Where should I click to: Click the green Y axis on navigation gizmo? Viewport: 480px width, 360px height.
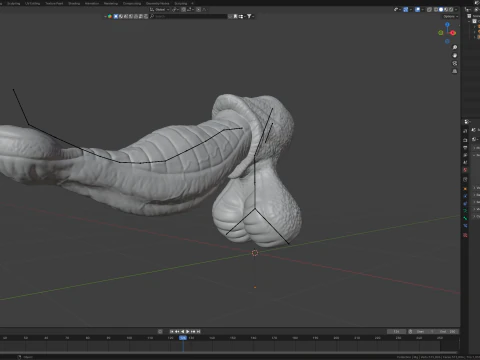(441, 33)
